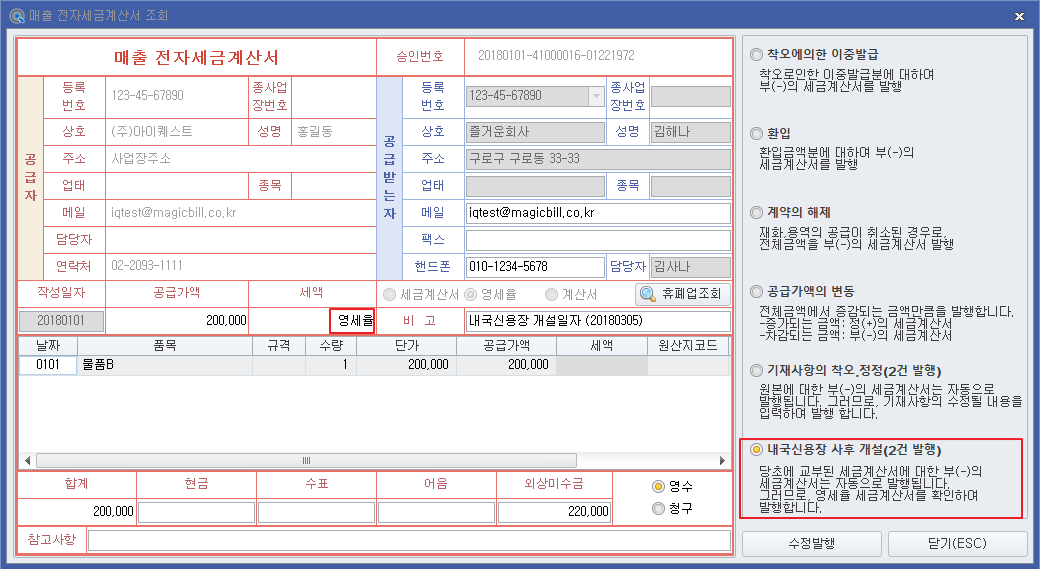1040x569 pixels.
Task: Select the 영수 radio button
Action: tap(658, 486)
